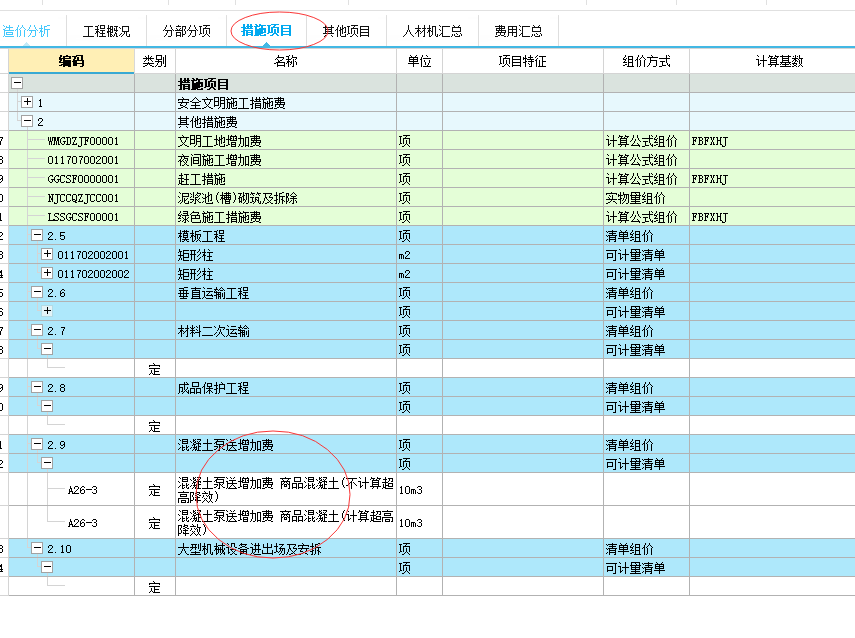Collapse the root 措施项目 row
Image resolution: width=855 pixels, height=638 pixels.
click(x=17, y=83)
